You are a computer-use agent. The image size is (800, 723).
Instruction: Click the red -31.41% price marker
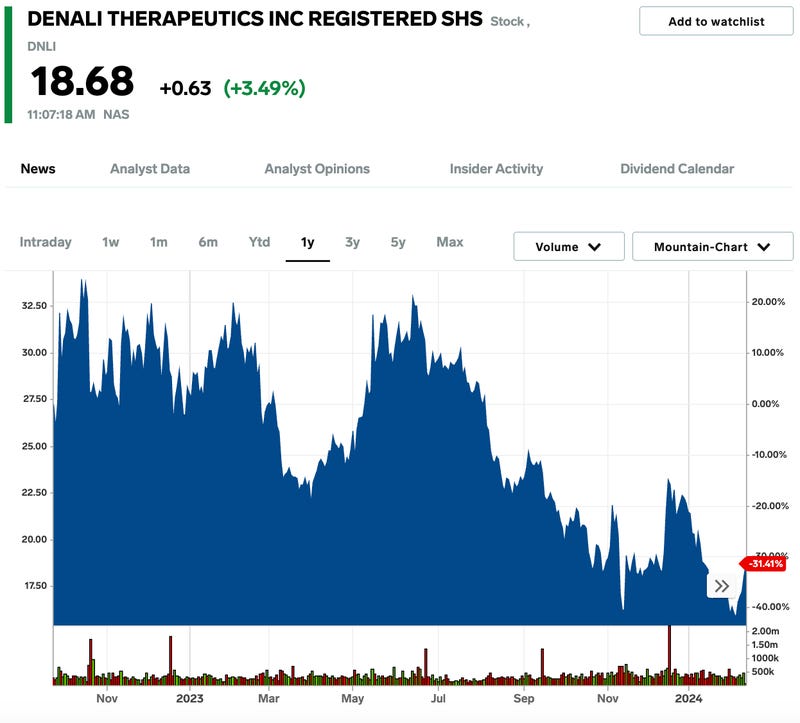click(x=769, y=564)
